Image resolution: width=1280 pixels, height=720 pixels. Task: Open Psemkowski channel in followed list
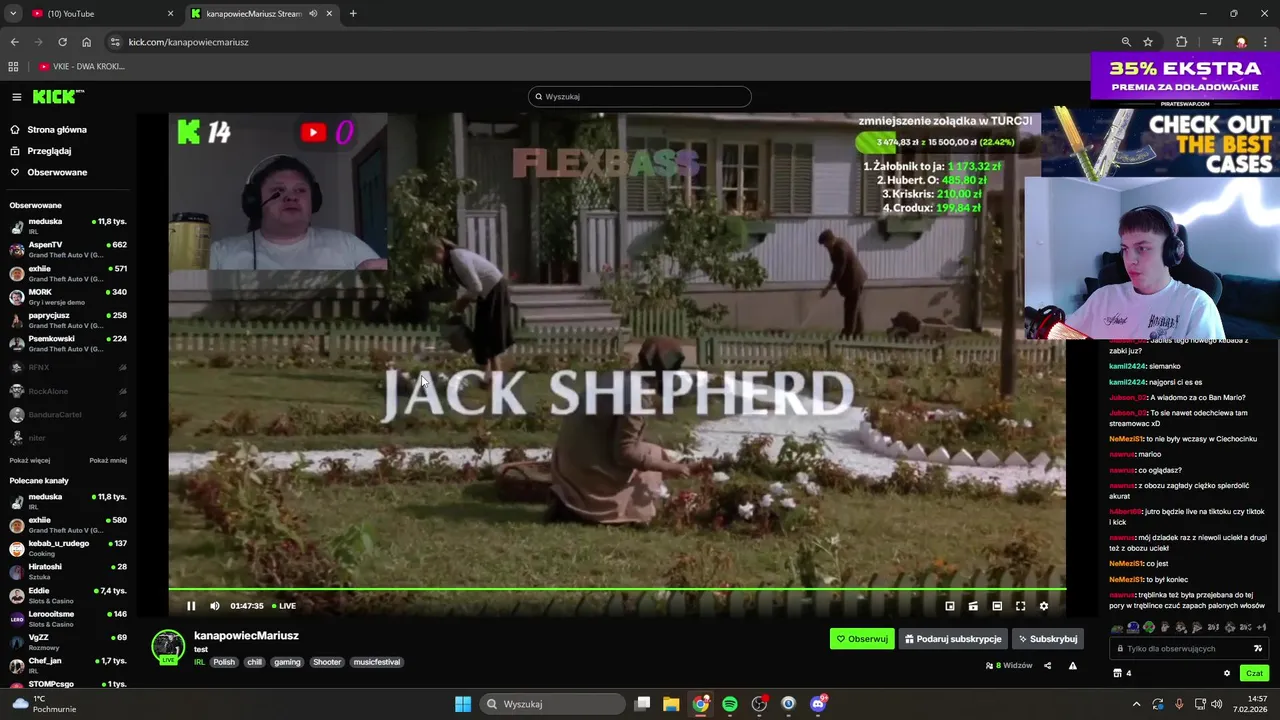[67, 344]
